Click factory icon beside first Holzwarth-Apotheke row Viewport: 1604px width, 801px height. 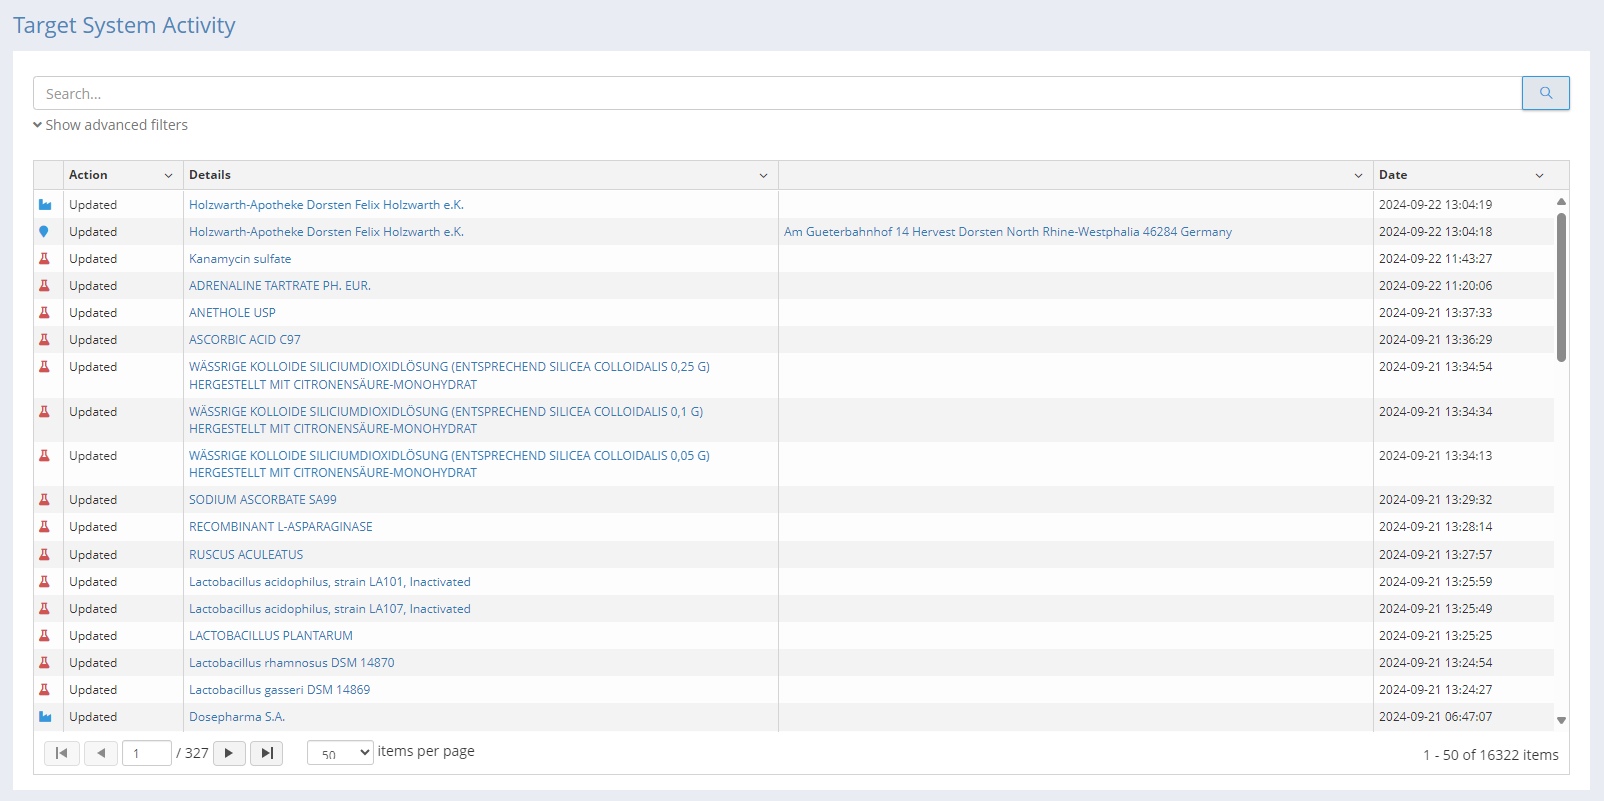(x=45, y=205)
